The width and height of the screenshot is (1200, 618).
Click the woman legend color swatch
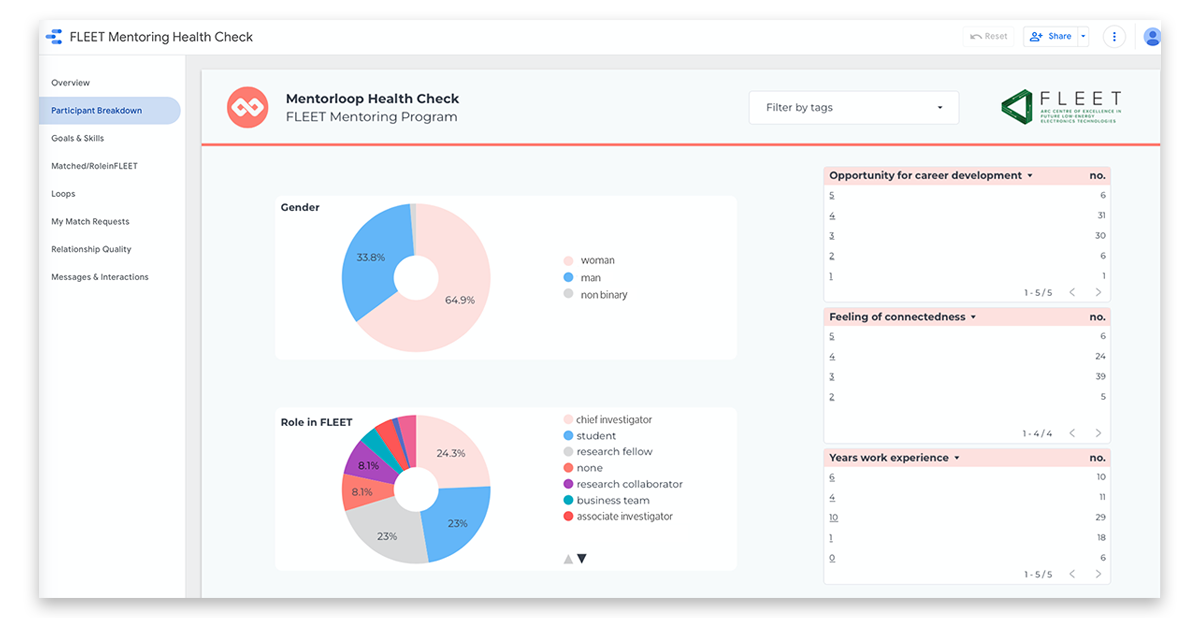pyautogui.click(x=568, y=260)
